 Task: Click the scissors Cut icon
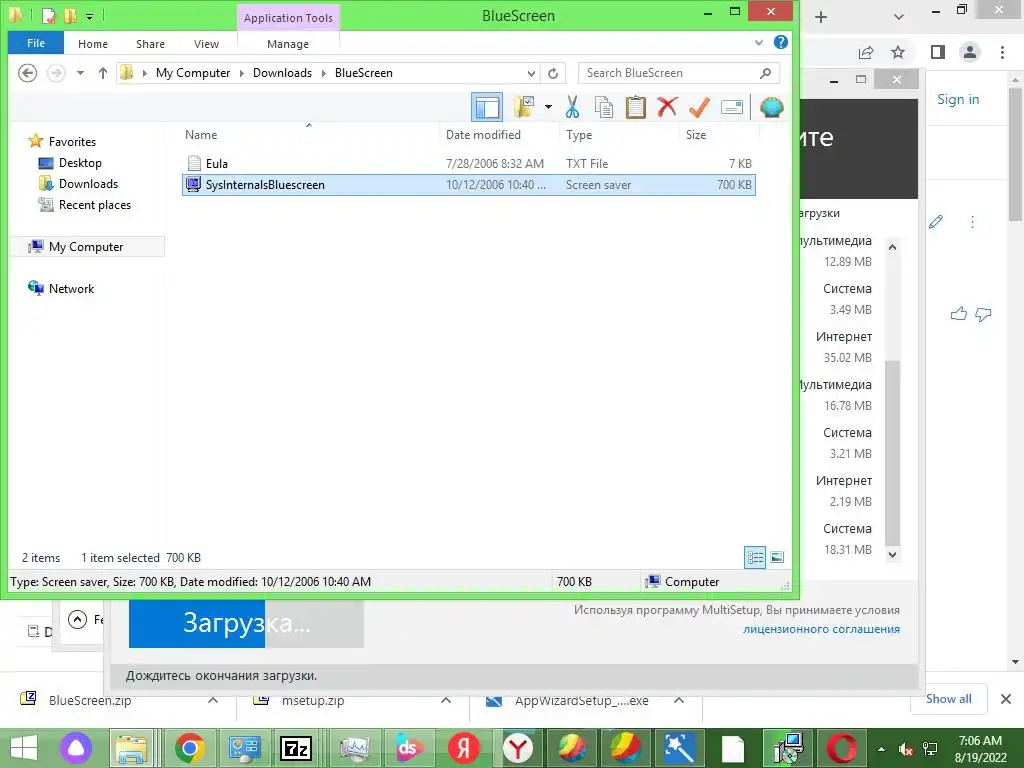[573, 107]
